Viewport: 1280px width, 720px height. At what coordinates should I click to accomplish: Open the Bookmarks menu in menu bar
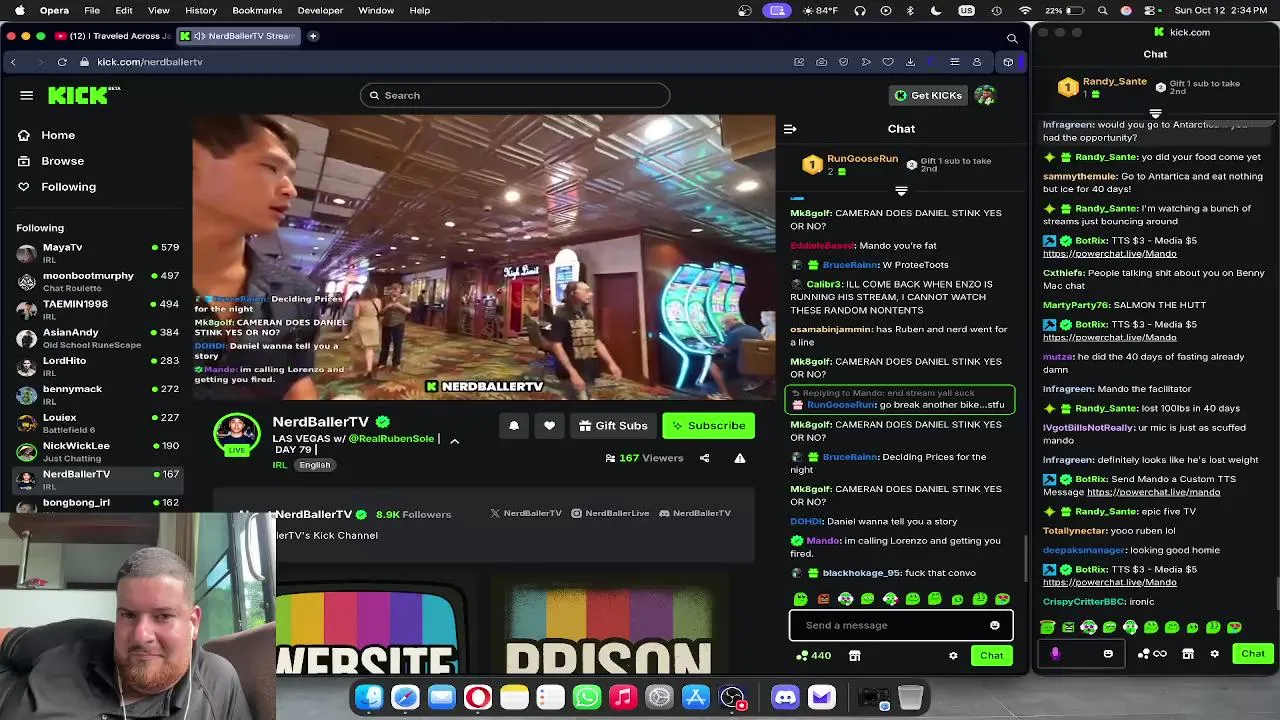pos(257,10)
